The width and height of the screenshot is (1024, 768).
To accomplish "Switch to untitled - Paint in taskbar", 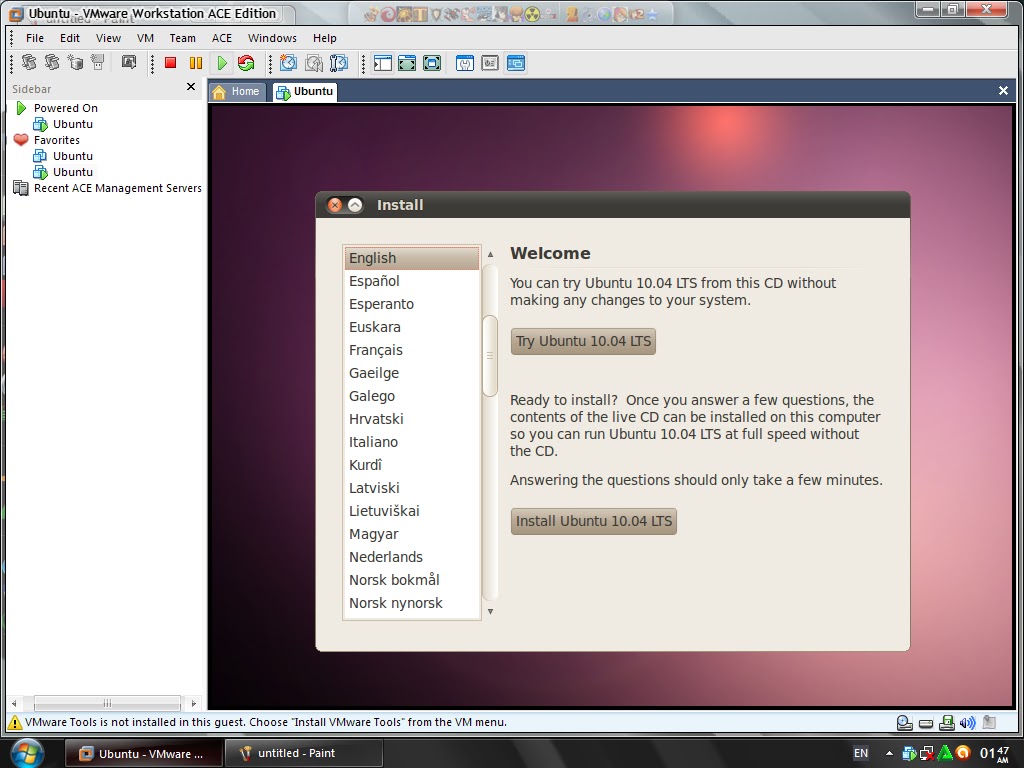I will pos(304,753).
